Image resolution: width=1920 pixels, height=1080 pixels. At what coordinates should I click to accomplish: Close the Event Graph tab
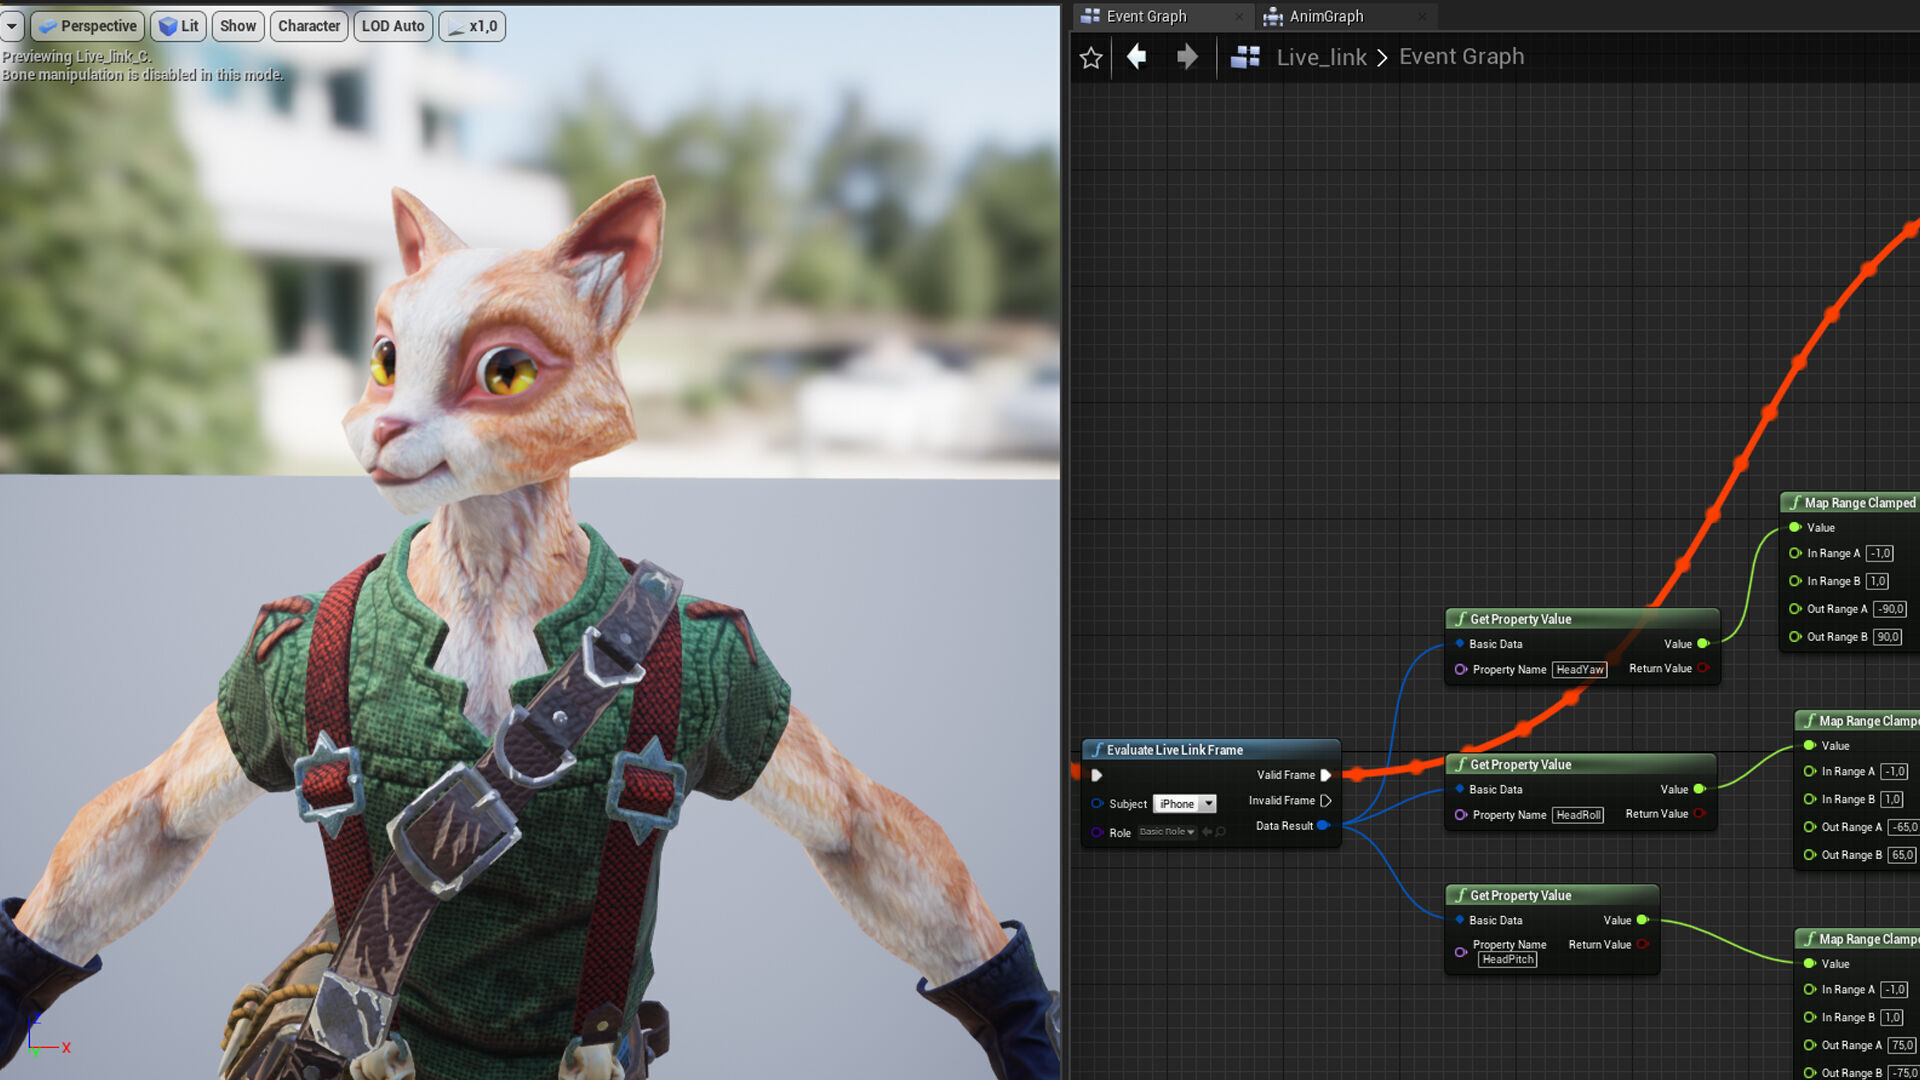[x=1239, y=16]
